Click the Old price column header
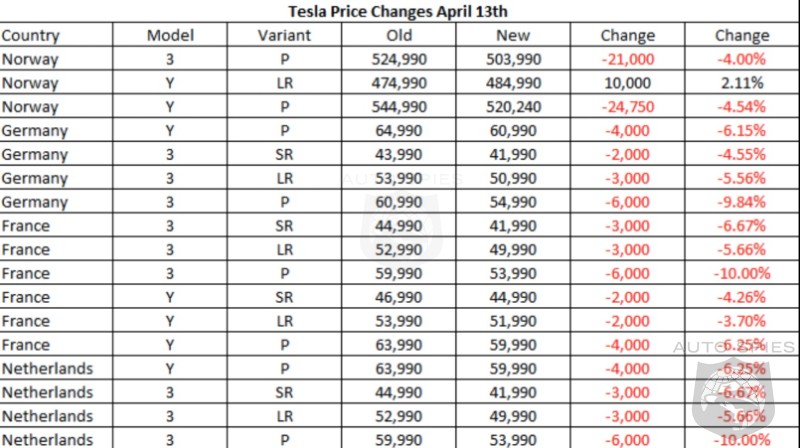 (399, 35)
